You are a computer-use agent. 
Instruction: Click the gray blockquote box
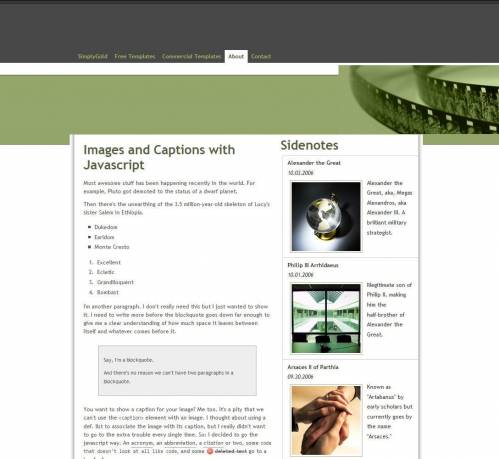(177, 371)
